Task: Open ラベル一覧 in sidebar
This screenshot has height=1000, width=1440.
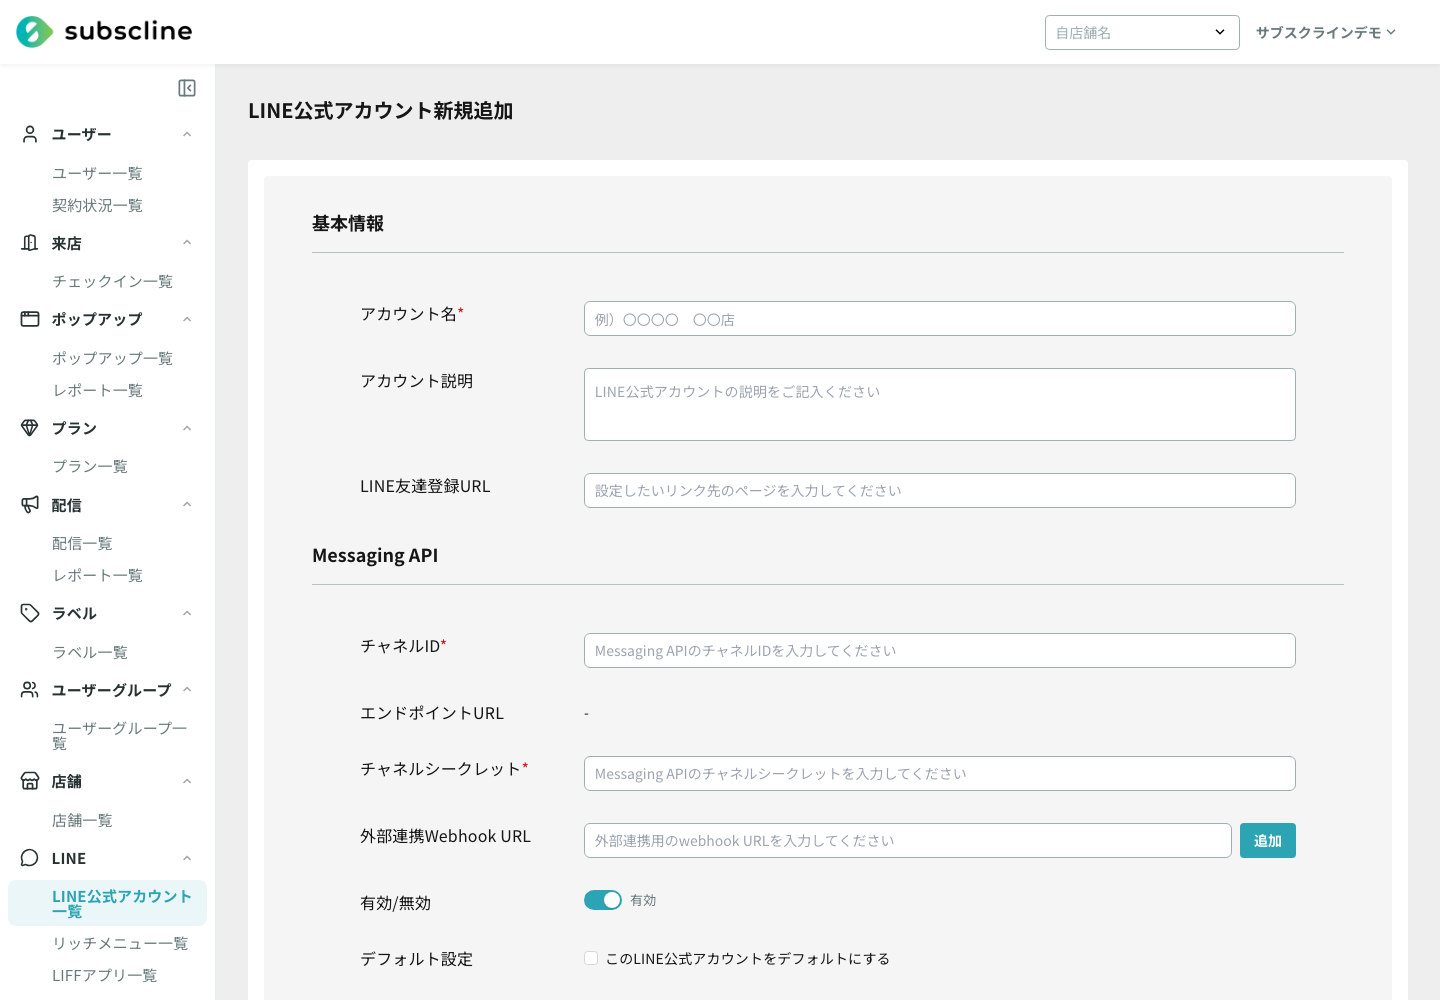Action: click(x=90, y=652)
